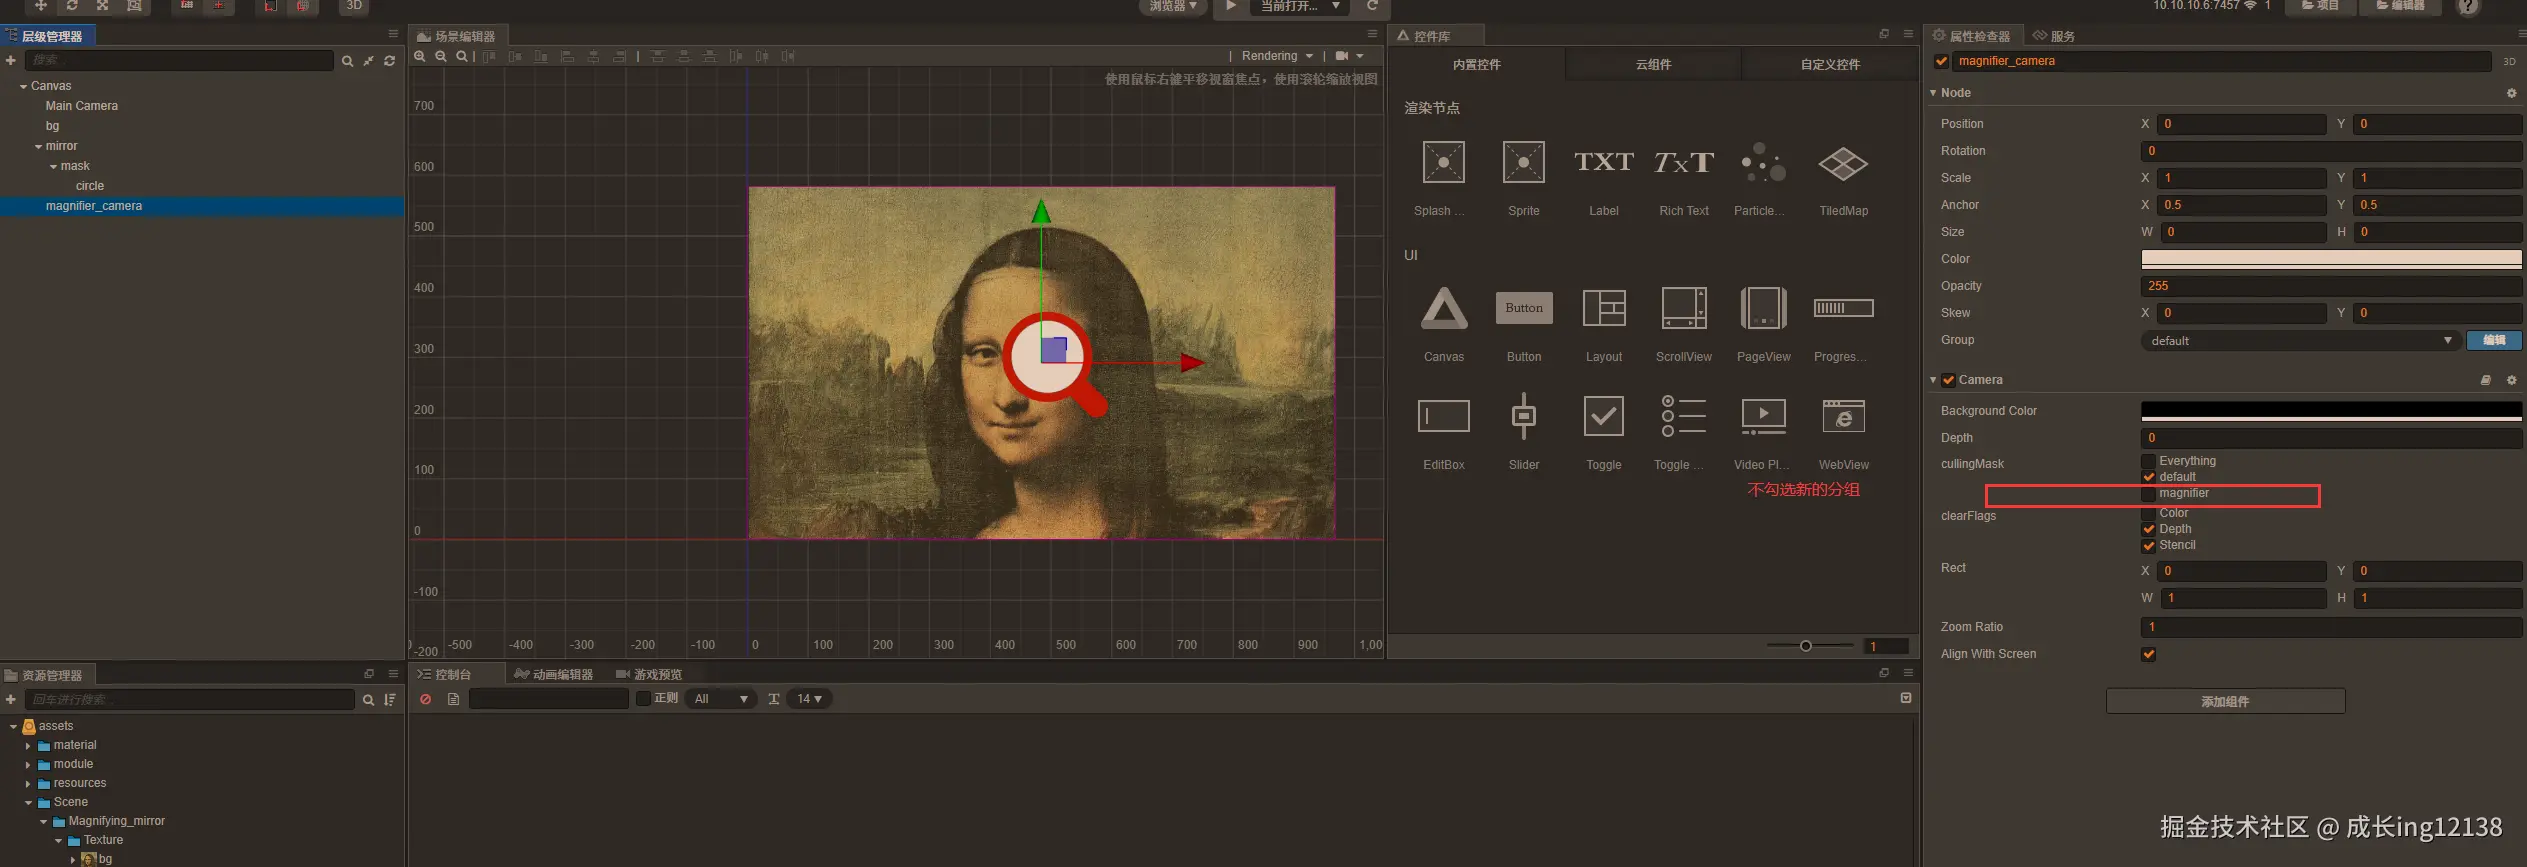Run preview with the play button

tap(1231, 6)
